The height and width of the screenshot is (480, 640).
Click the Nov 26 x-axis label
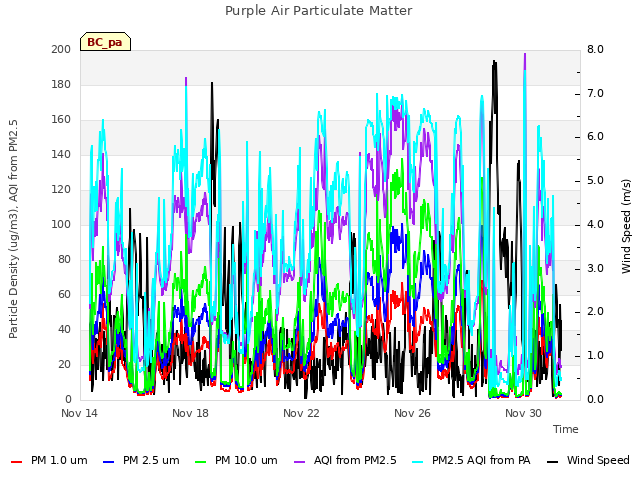412,413
